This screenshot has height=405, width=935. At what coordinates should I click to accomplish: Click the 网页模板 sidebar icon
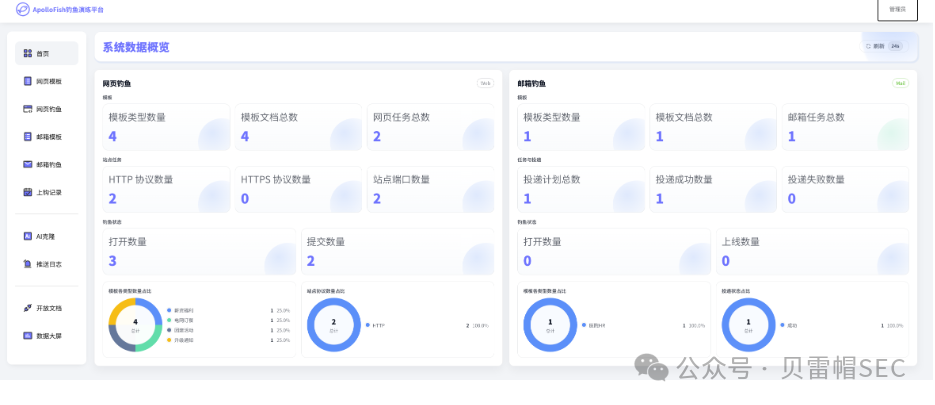27,81
